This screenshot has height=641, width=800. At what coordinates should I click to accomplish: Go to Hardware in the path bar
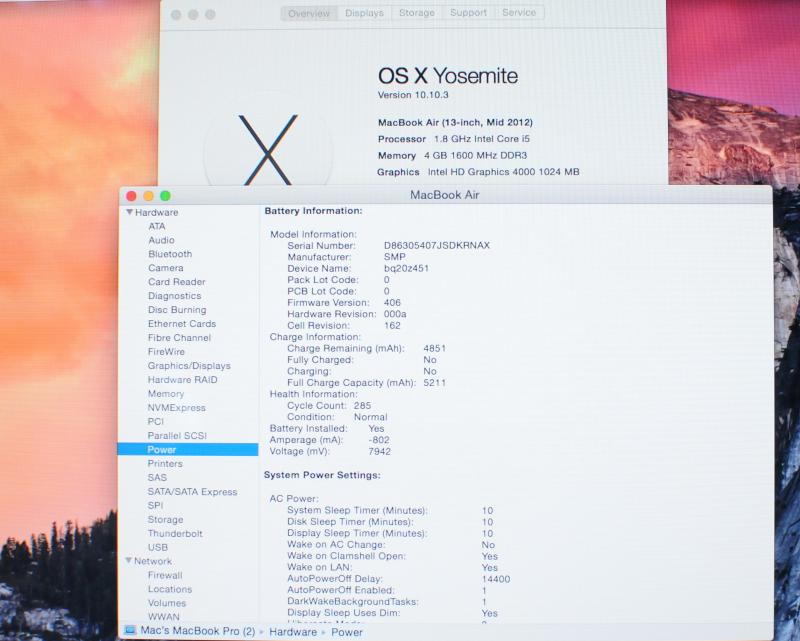[x=293, y=632]
